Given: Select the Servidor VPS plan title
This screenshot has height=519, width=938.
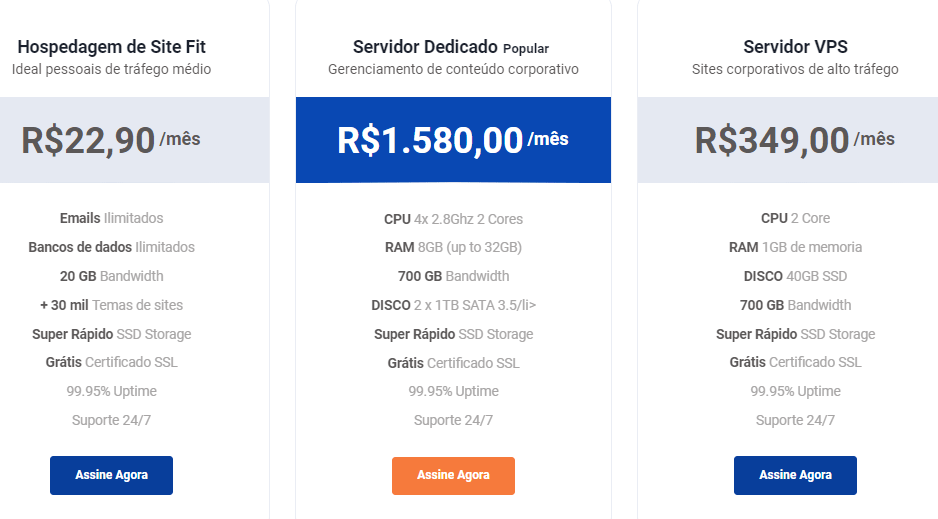Looking at the screenshot, I should (795, 47).
